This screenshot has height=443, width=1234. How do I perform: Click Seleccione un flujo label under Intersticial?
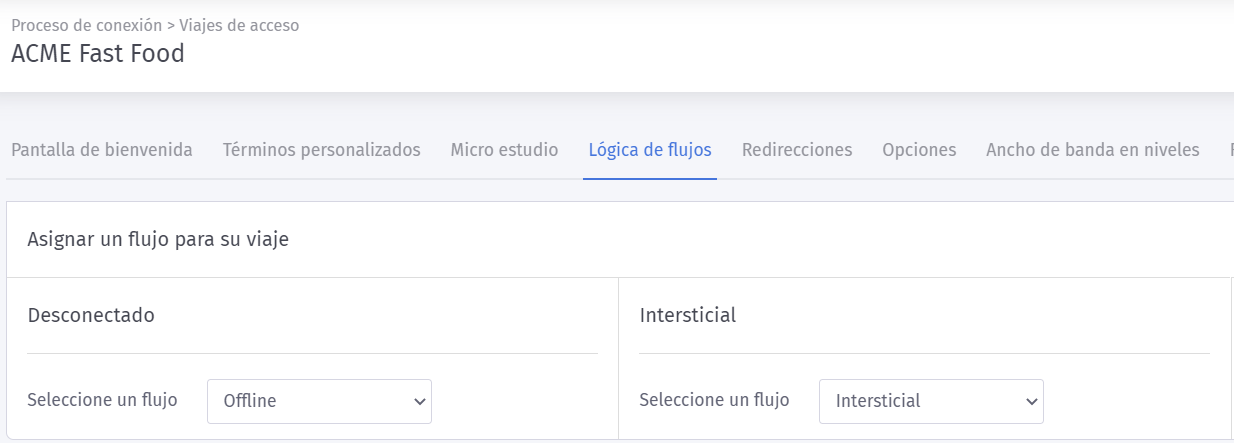coord(714,400)
